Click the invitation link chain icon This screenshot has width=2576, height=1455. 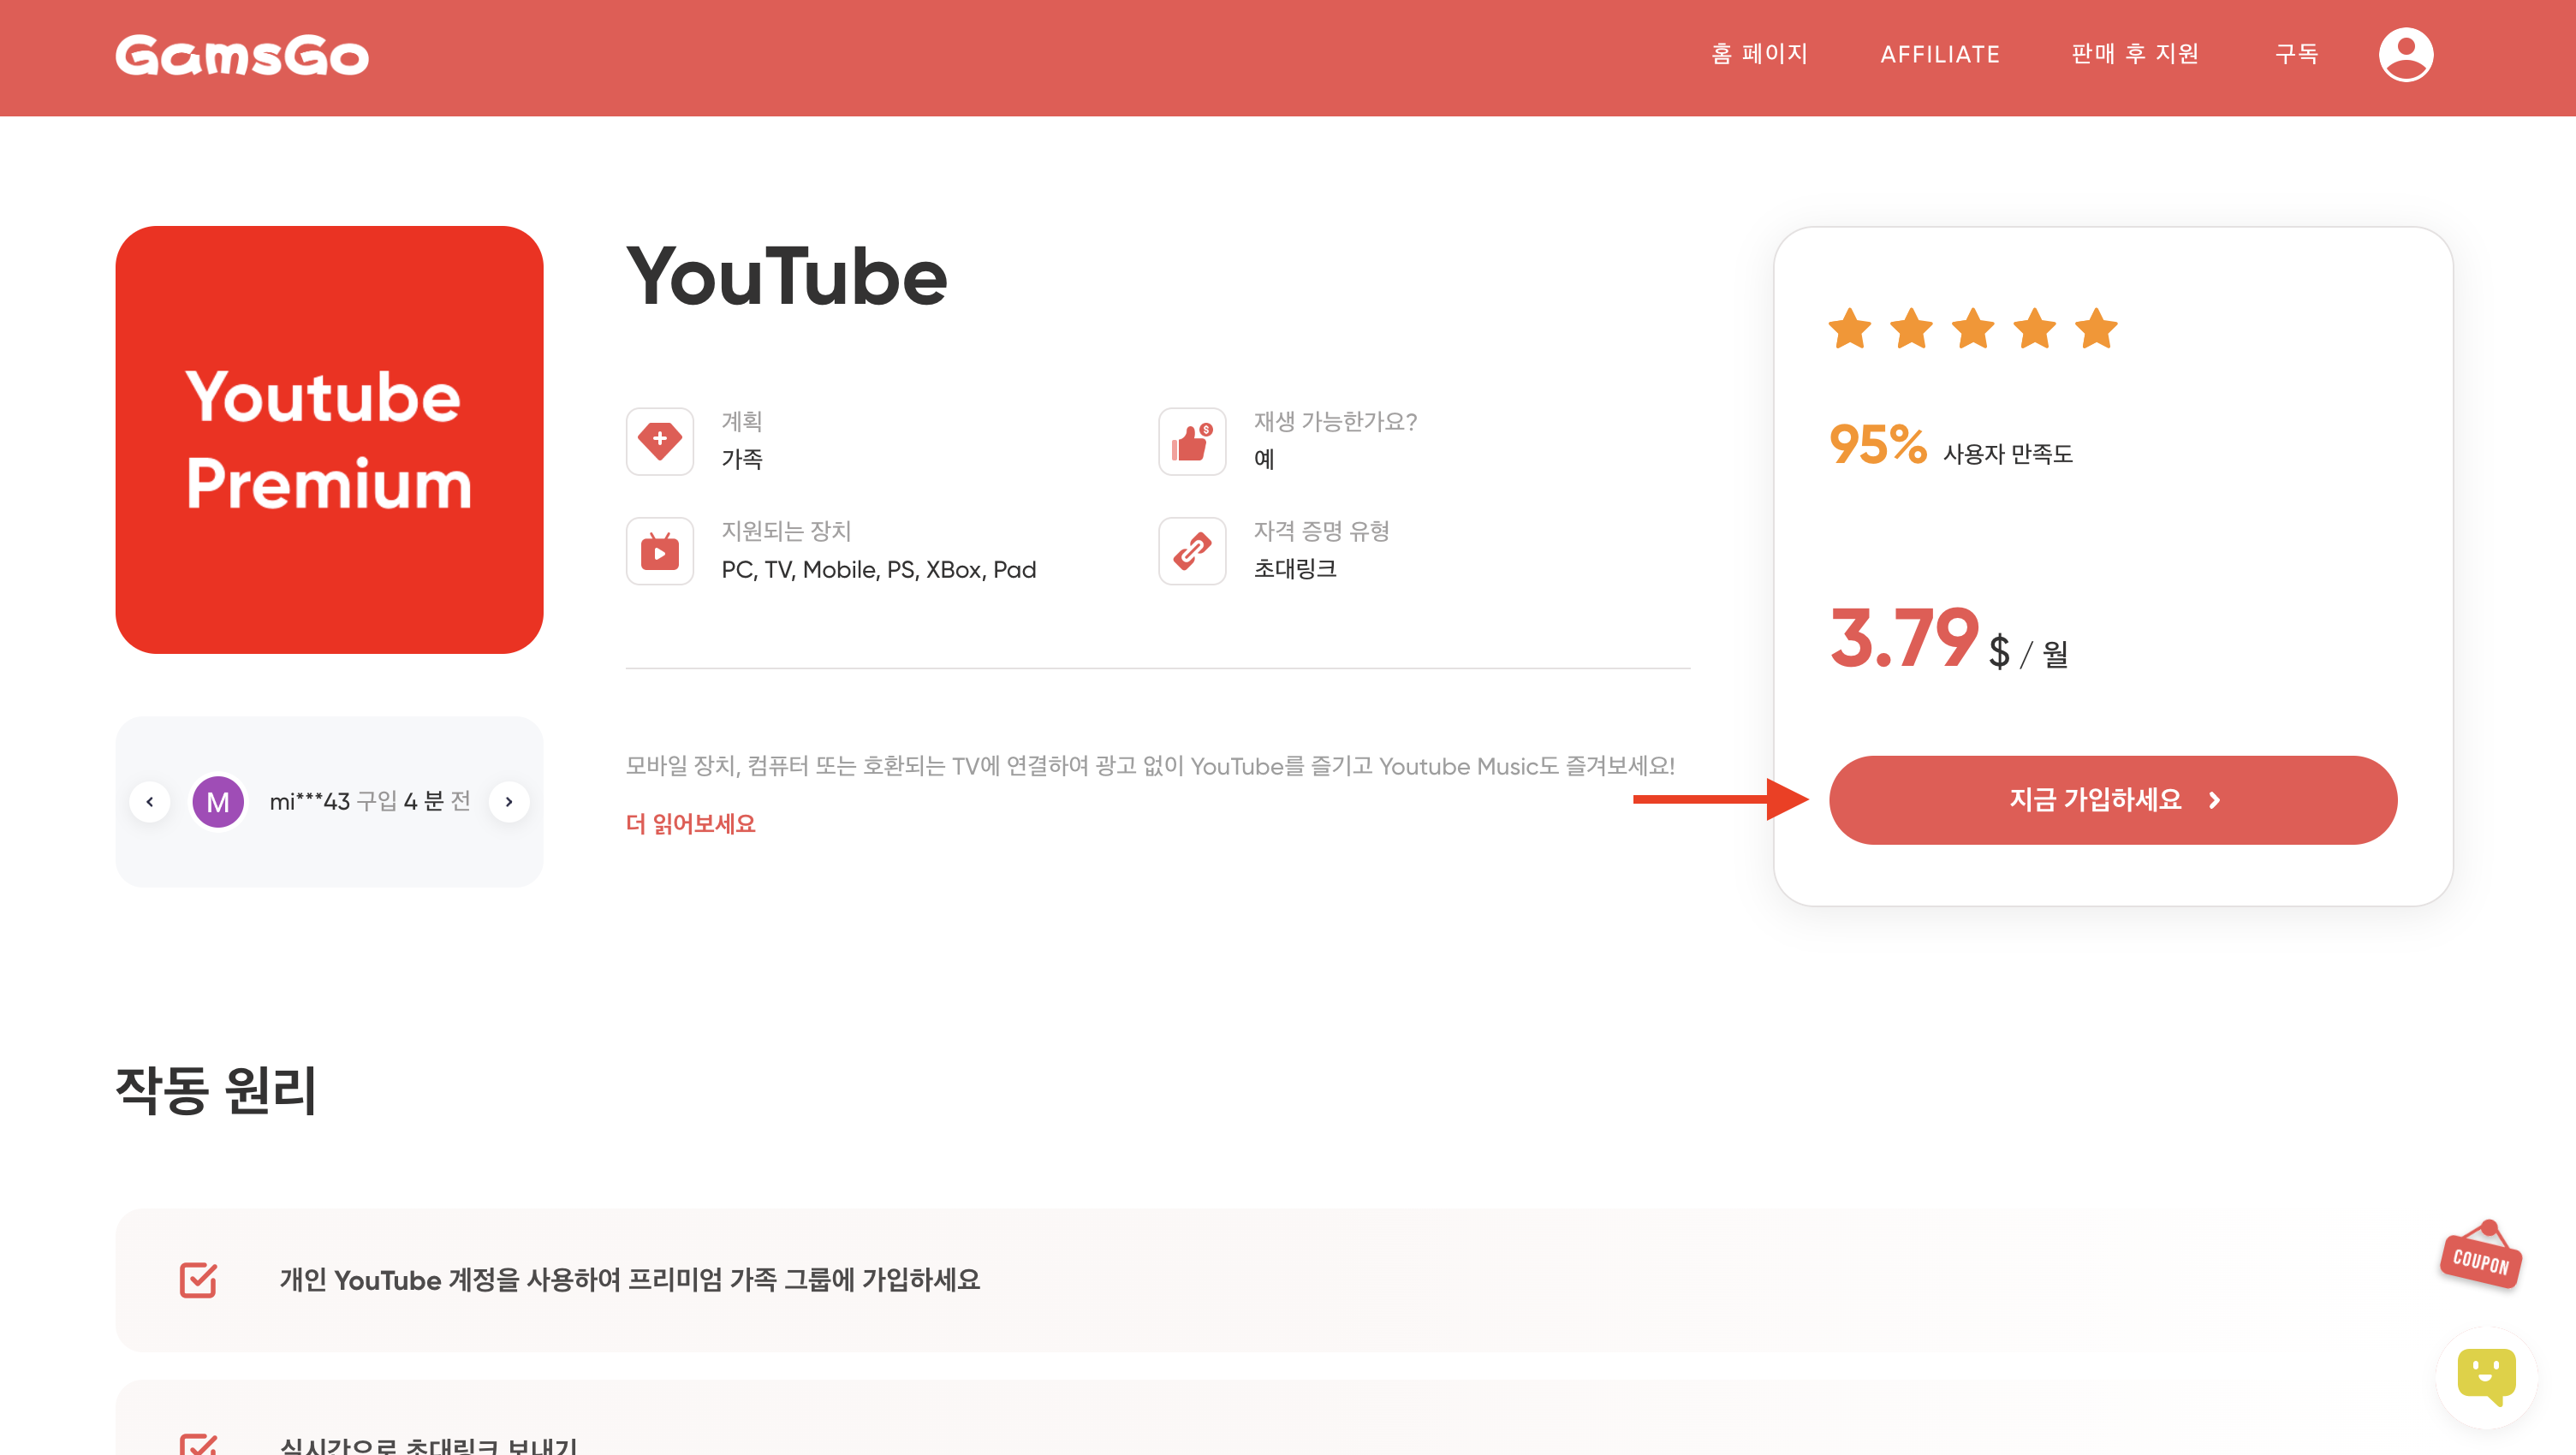1192,551
